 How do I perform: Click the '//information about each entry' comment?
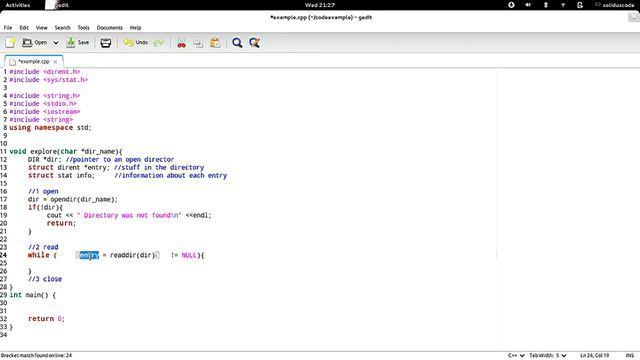pos(171,176)
